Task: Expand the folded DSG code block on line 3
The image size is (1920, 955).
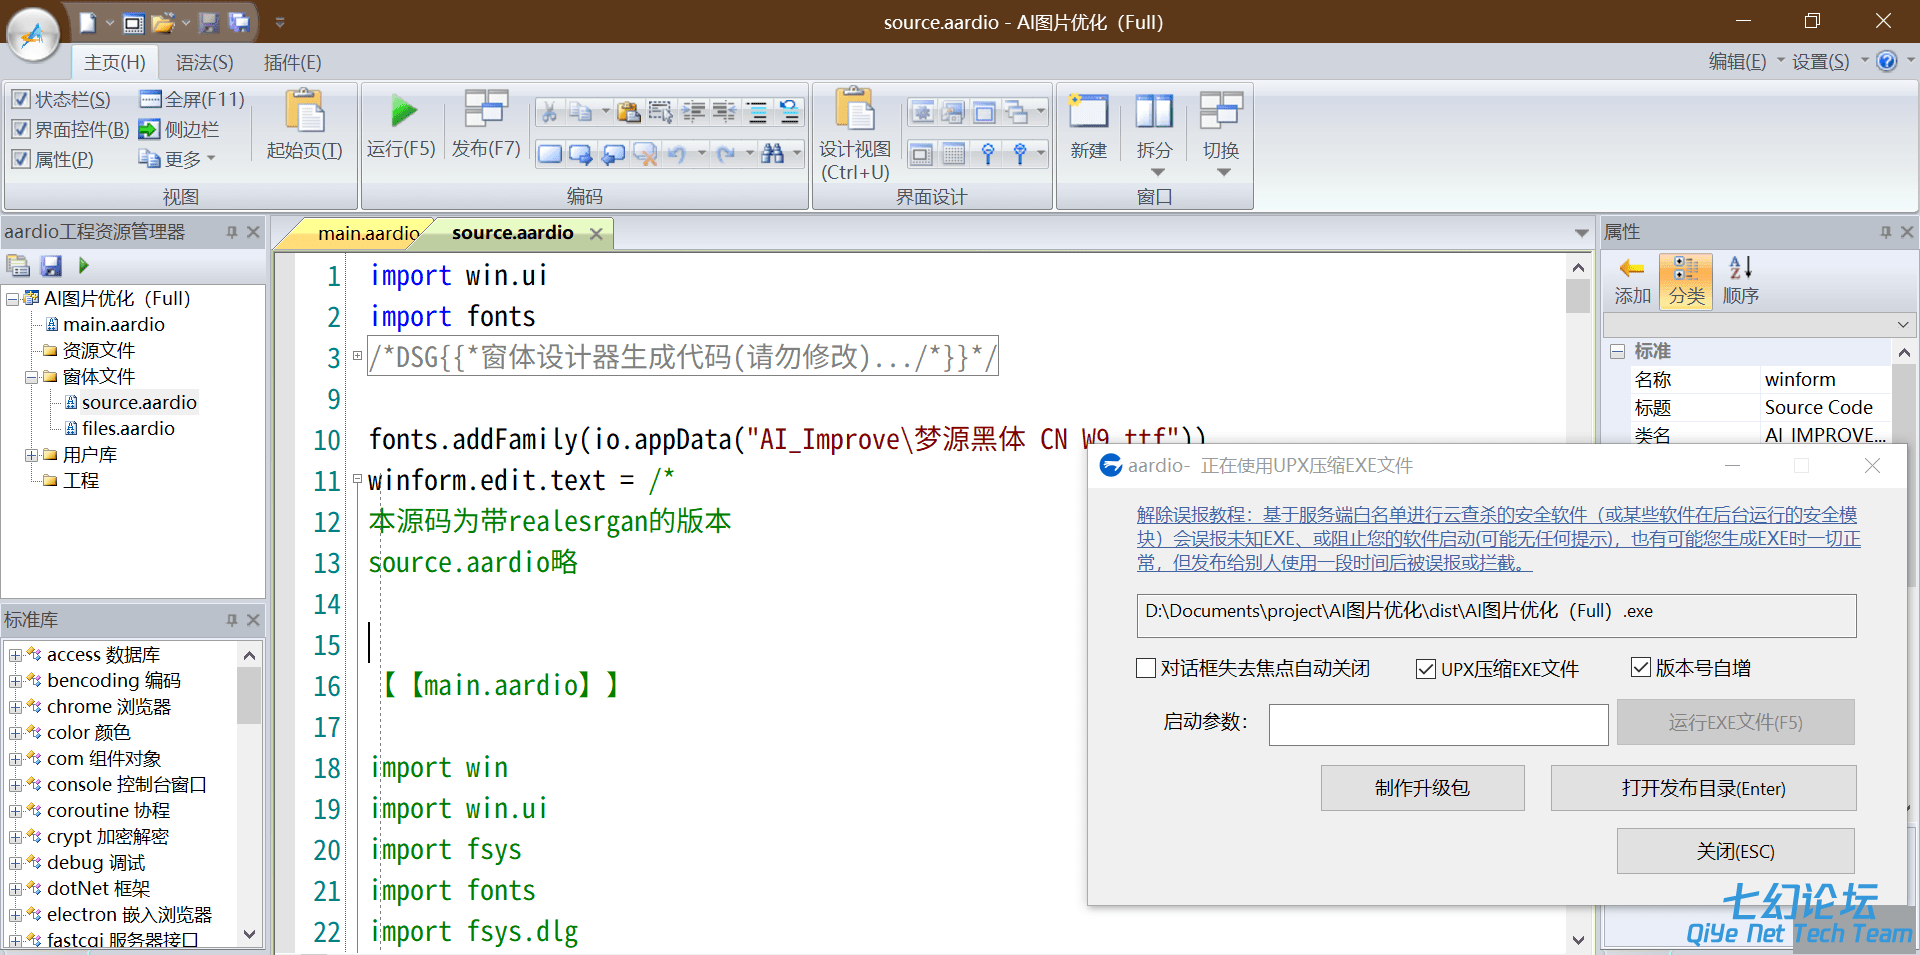Action: 357,355
